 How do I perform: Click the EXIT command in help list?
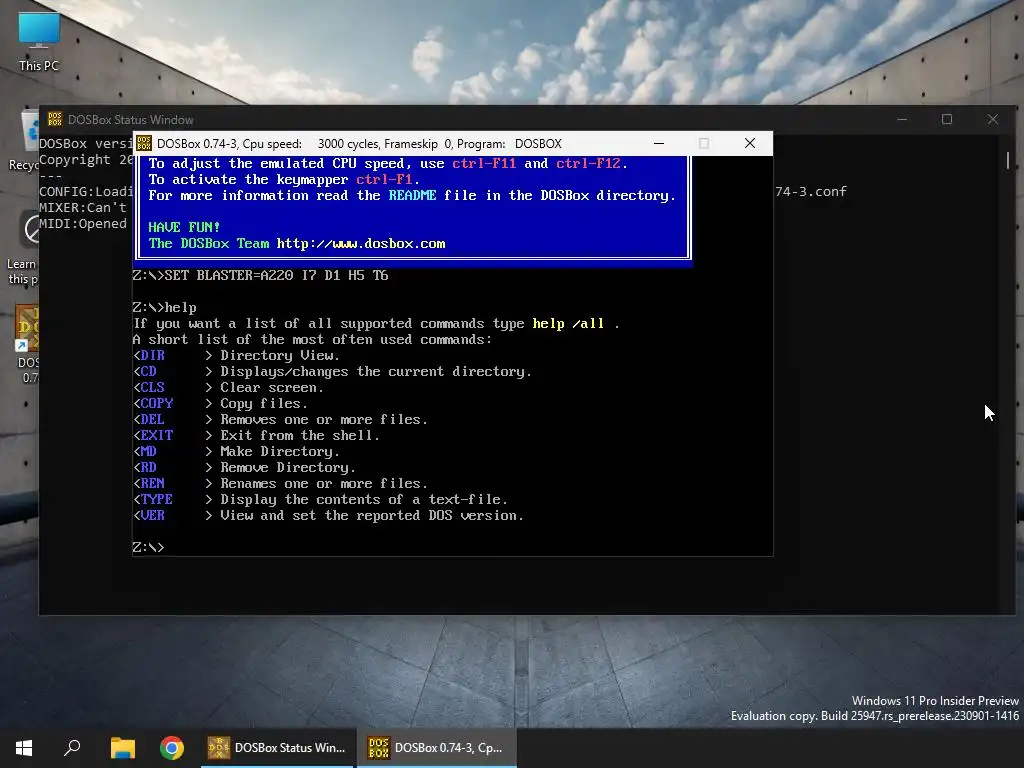[157, 436]
